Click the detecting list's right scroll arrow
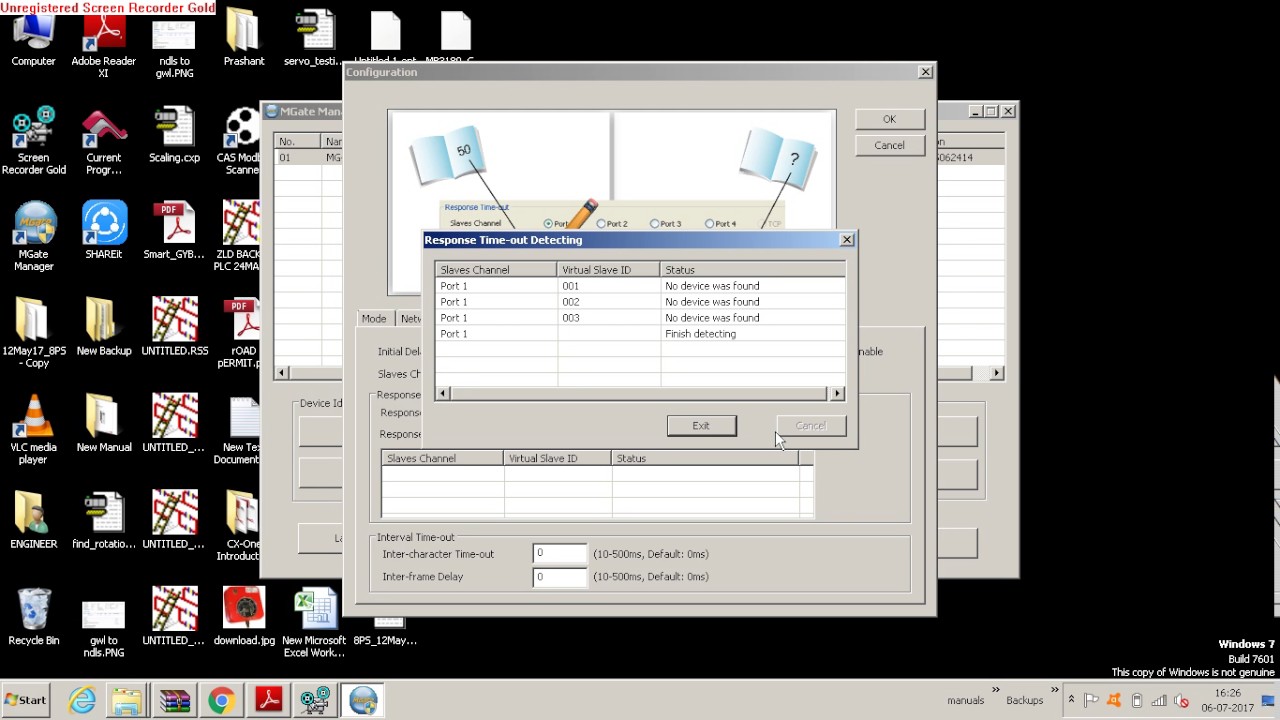1280x720 pixels. (838, 394)
